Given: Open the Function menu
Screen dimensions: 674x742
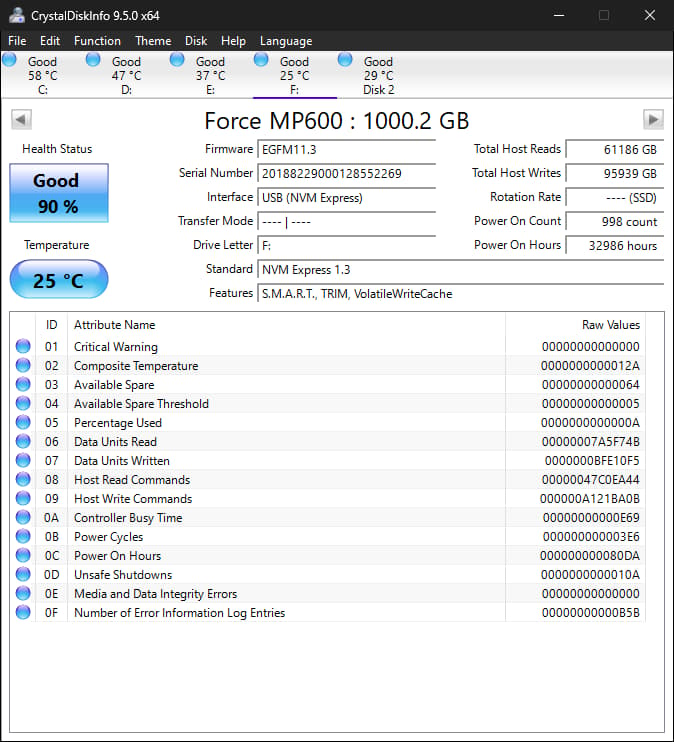Looking at the screenshot, I should point(97,41).
